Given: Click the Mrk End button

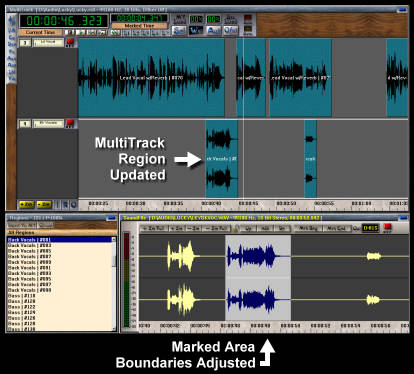Looking at the screenshot, I should (x=337, y=228).
